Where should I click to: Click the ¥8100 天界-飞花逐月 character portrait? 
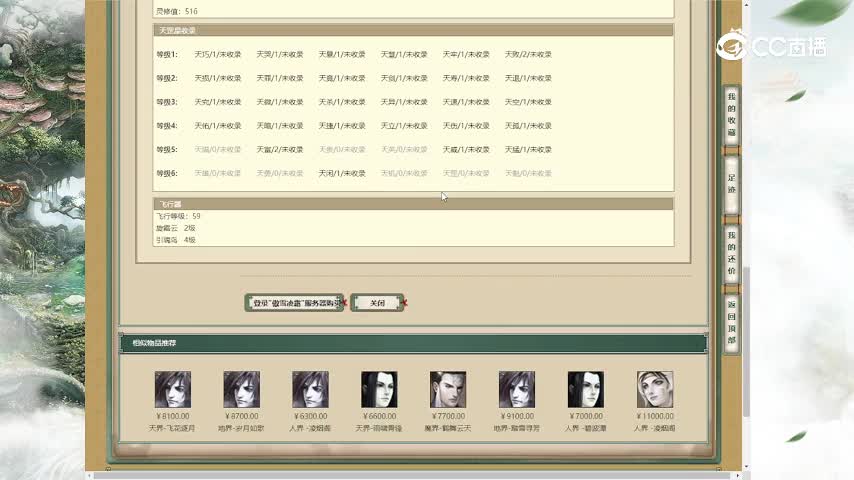[172, 389]
